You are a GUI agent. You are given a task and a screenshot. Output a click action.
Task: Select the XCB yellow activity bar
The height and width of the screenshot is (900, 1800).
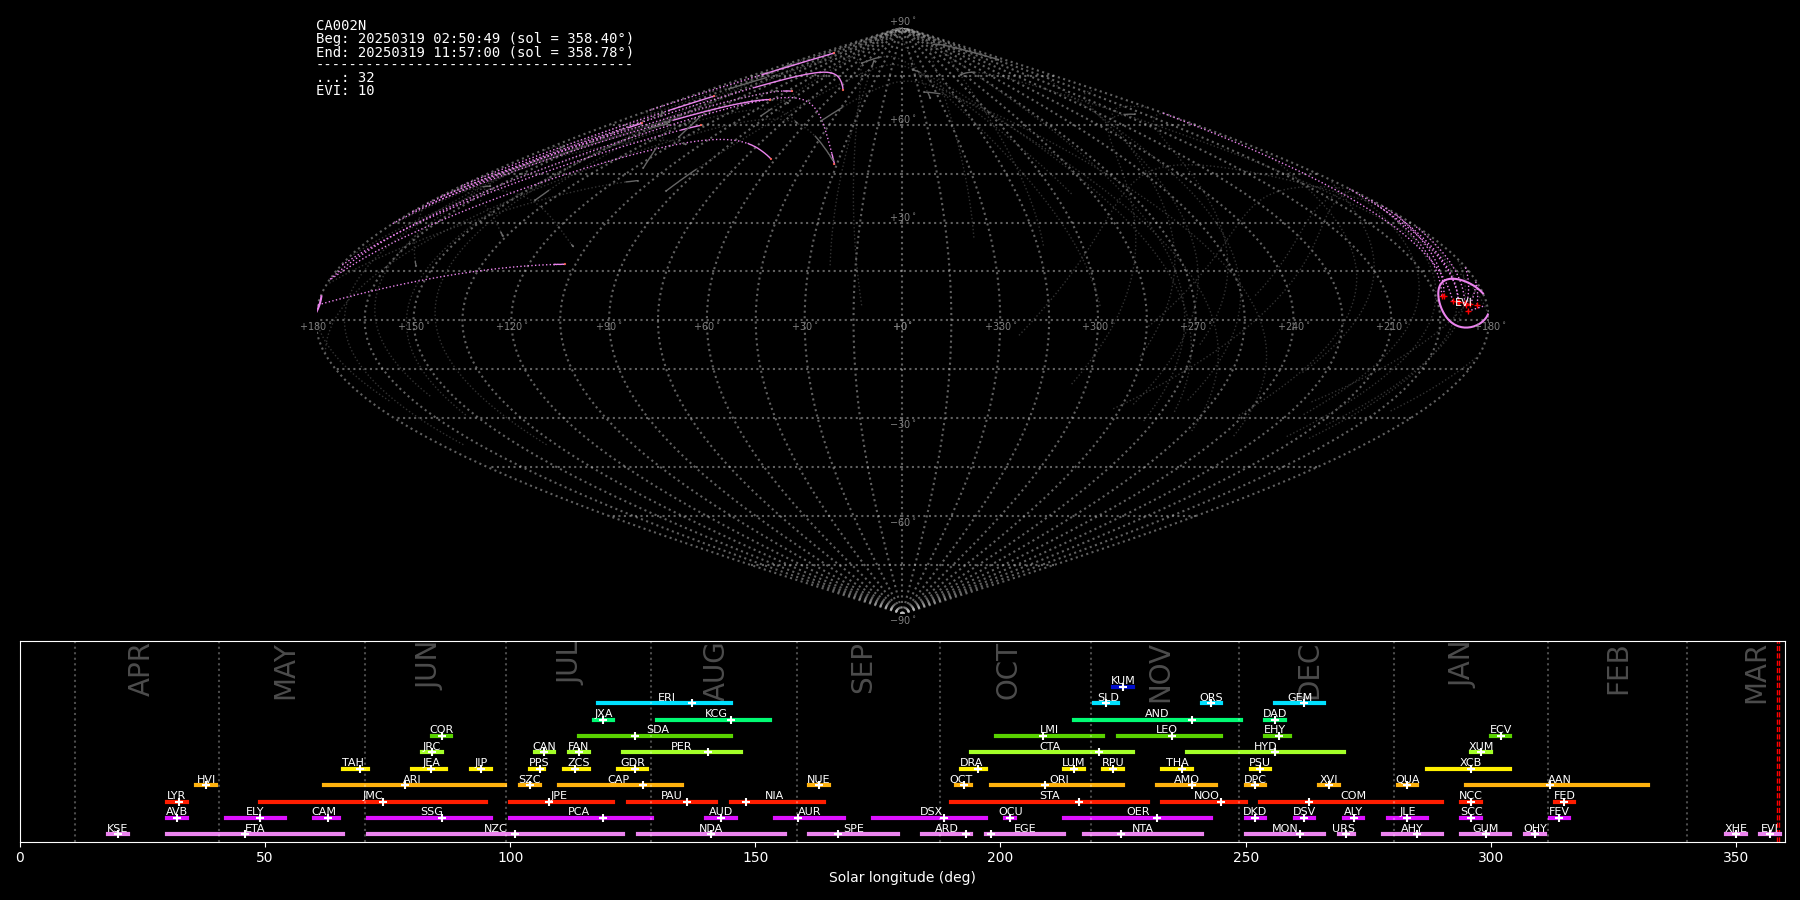[1468, 769]
